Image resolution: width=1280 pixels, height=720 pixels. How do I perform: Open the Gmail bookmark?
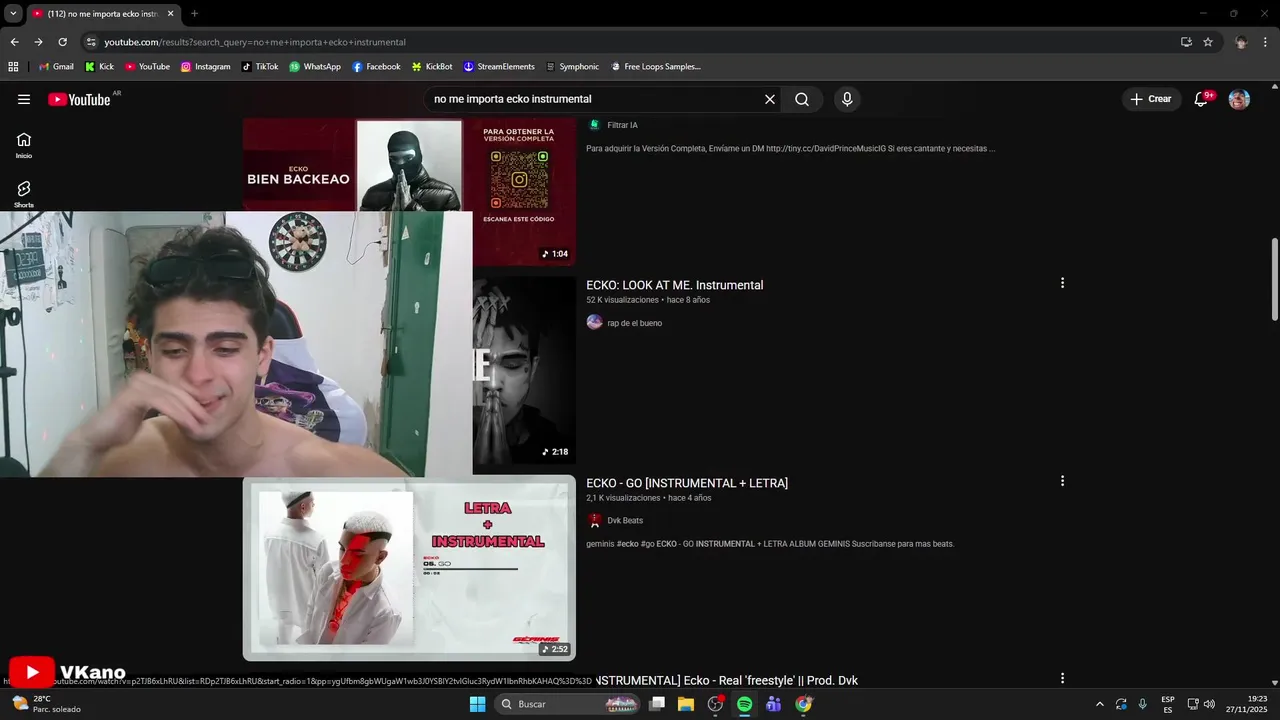[56, 67]
